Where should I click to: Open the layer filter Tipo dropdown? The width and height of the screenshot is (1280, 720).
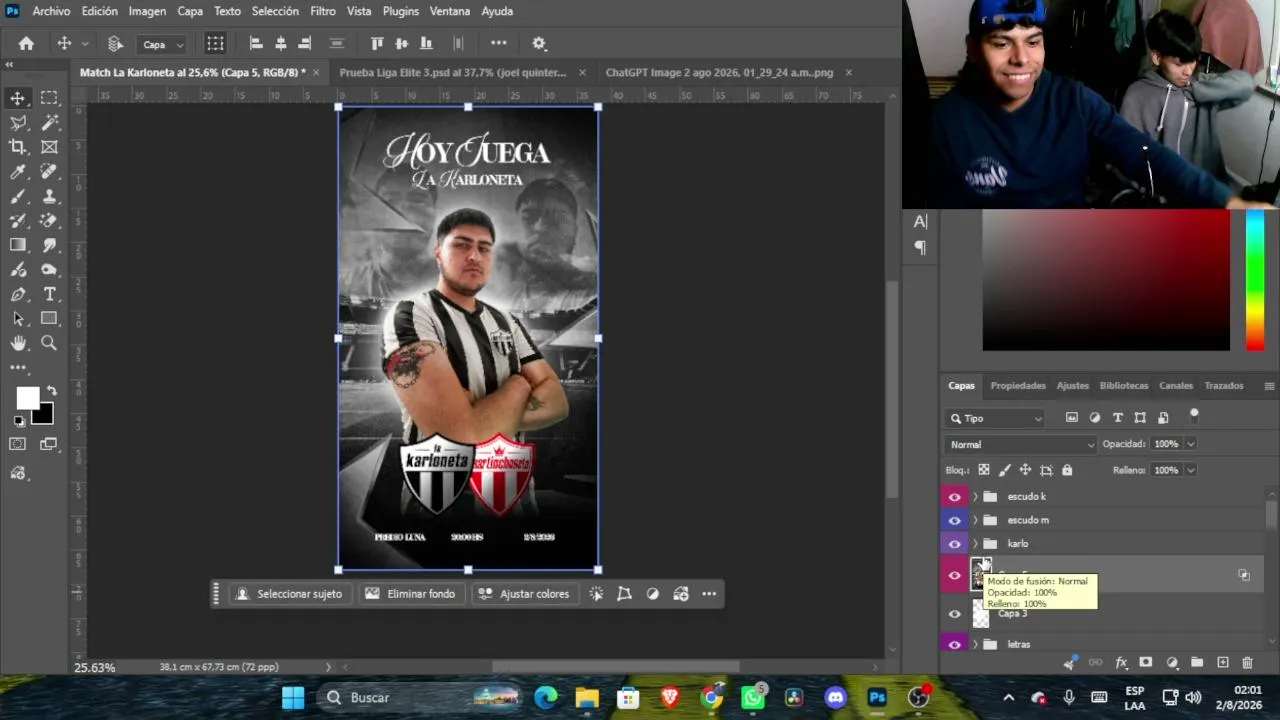(x=995, y=419)
